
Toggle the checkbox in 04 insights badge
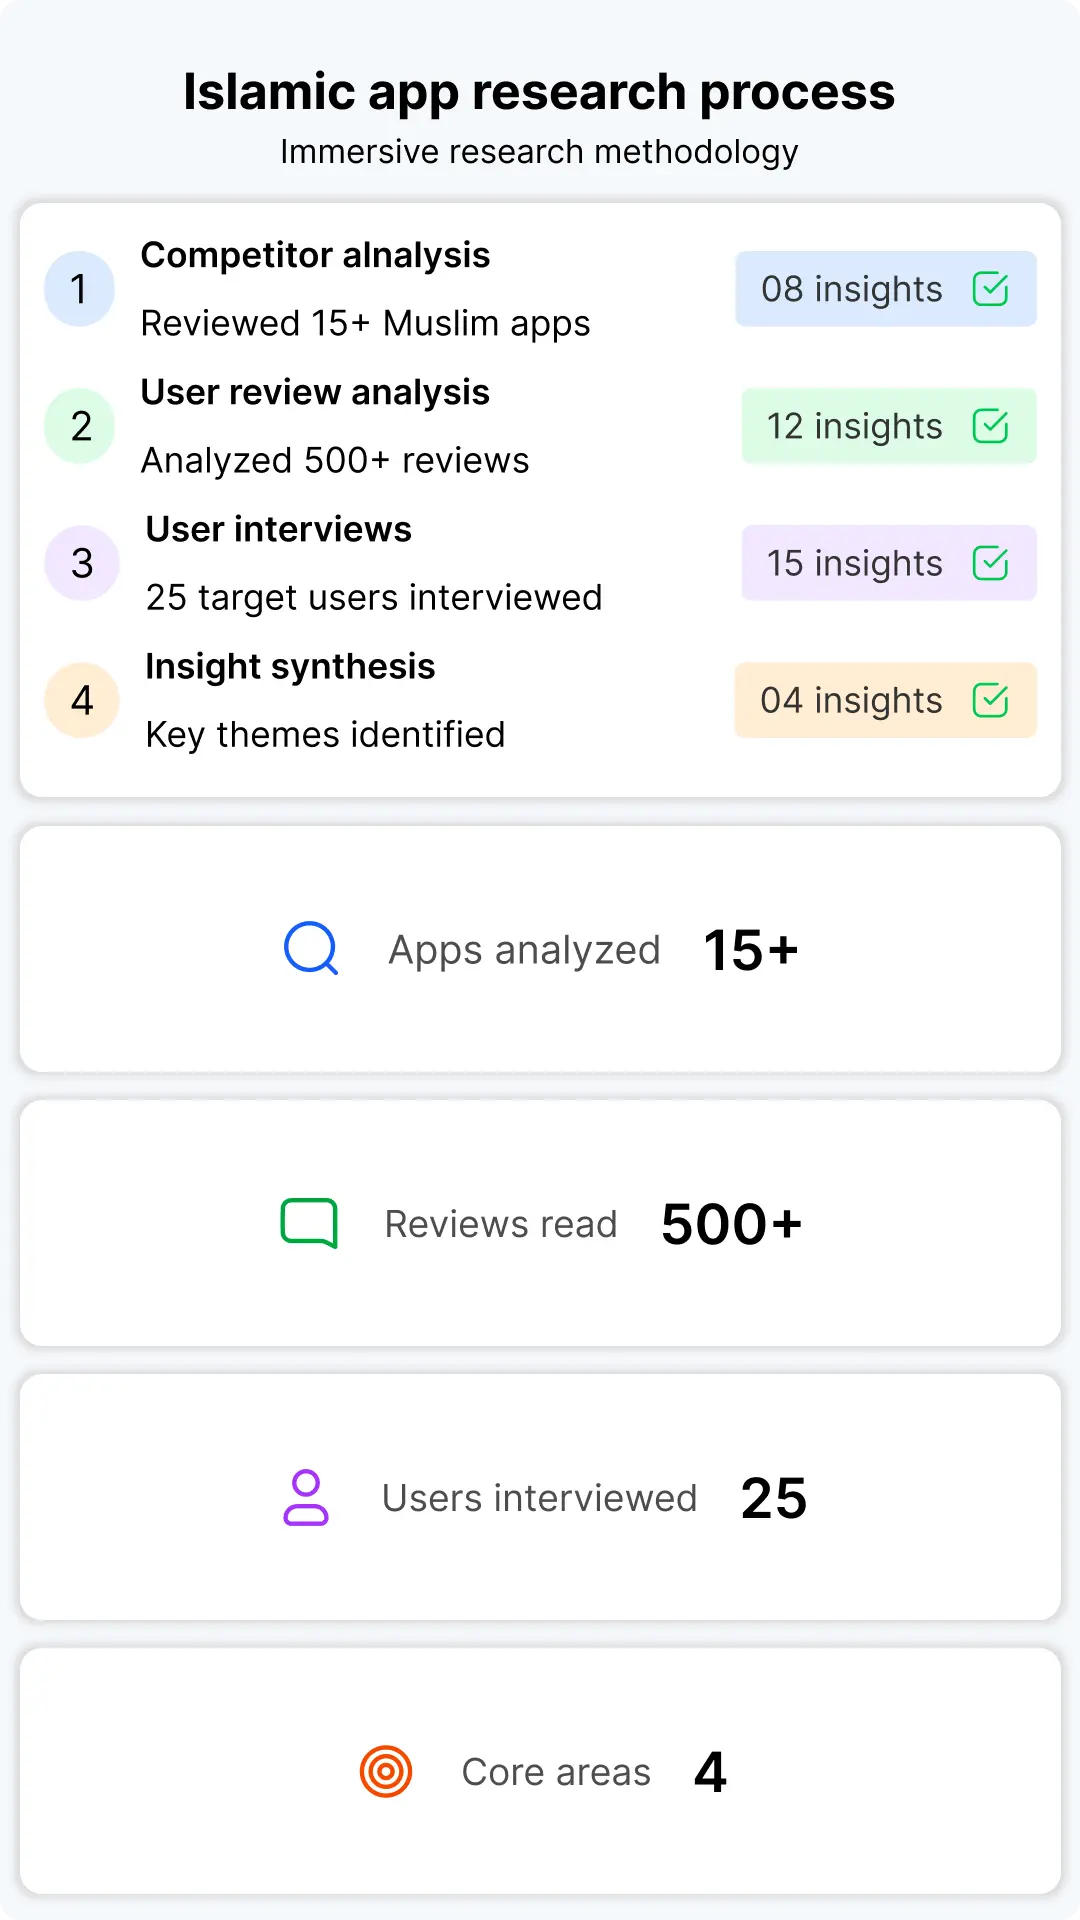click(x=990, y=700)
